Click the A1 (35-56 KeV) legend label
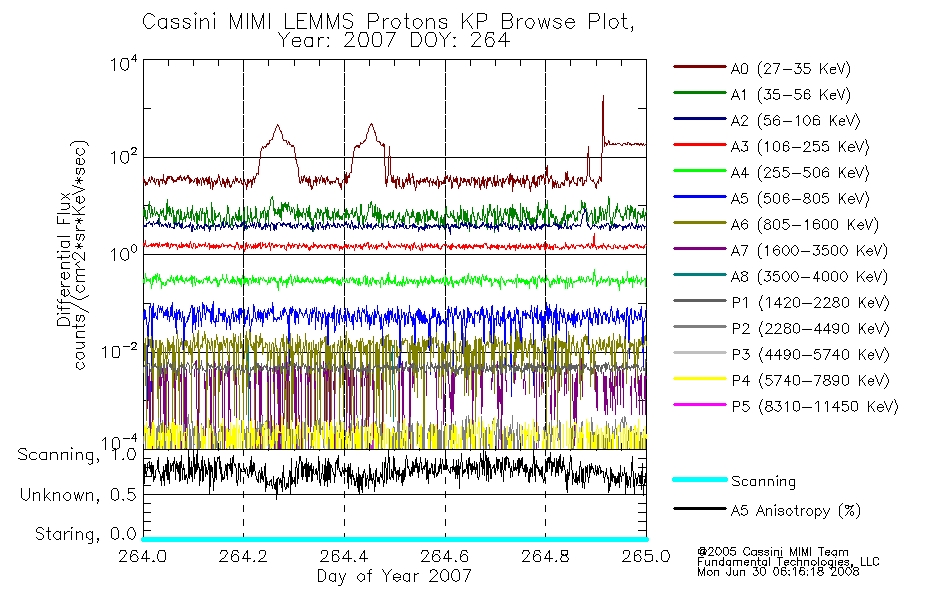This screenshot has height=600, width=950. tap(790, 95)
